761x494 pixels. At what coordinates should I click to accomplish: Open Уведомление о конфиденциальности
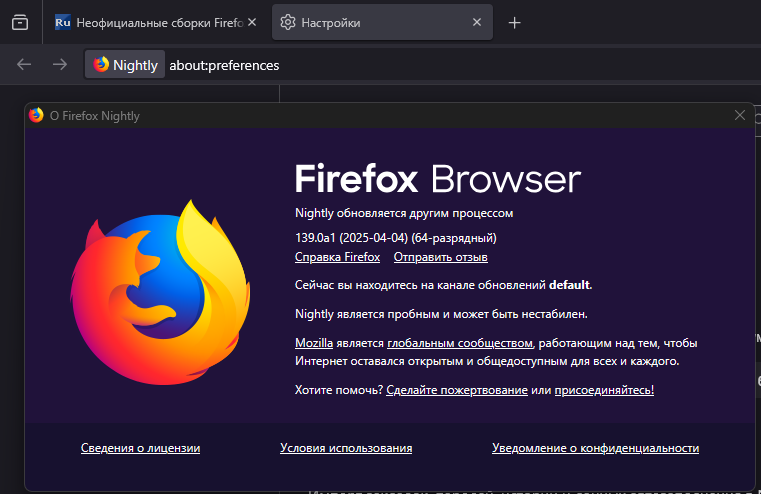coord(595,448)
